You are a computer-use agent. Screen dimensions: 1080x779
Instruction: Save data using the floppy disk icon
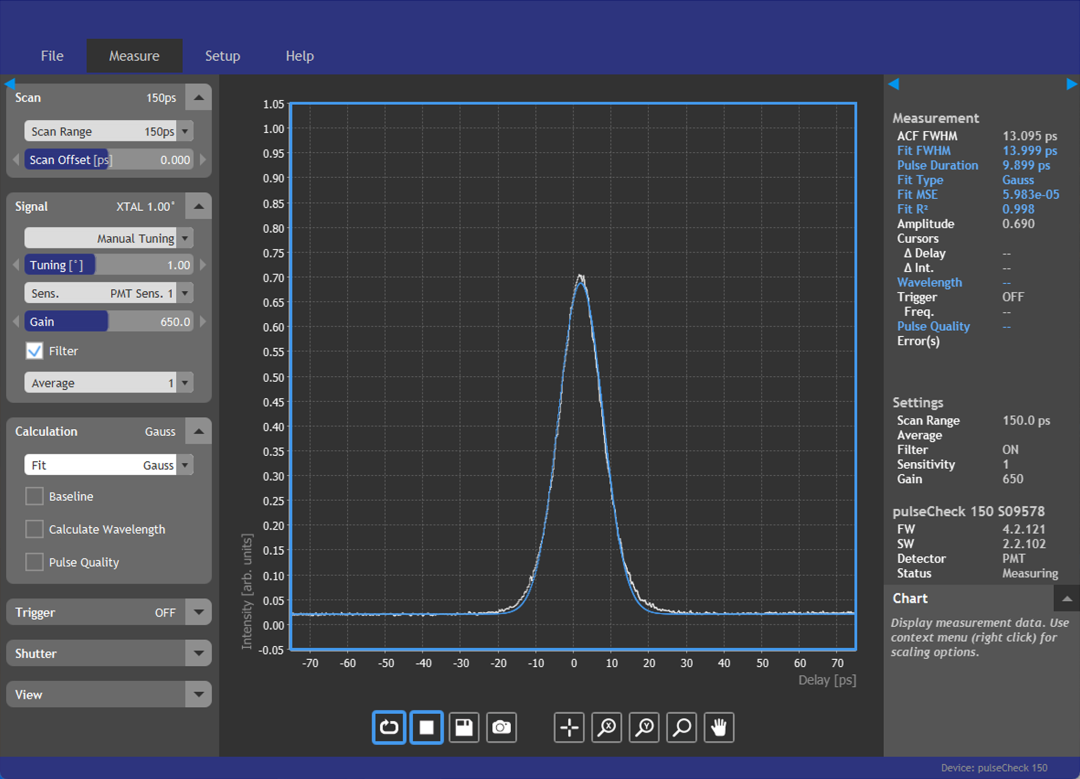point(464,727)
